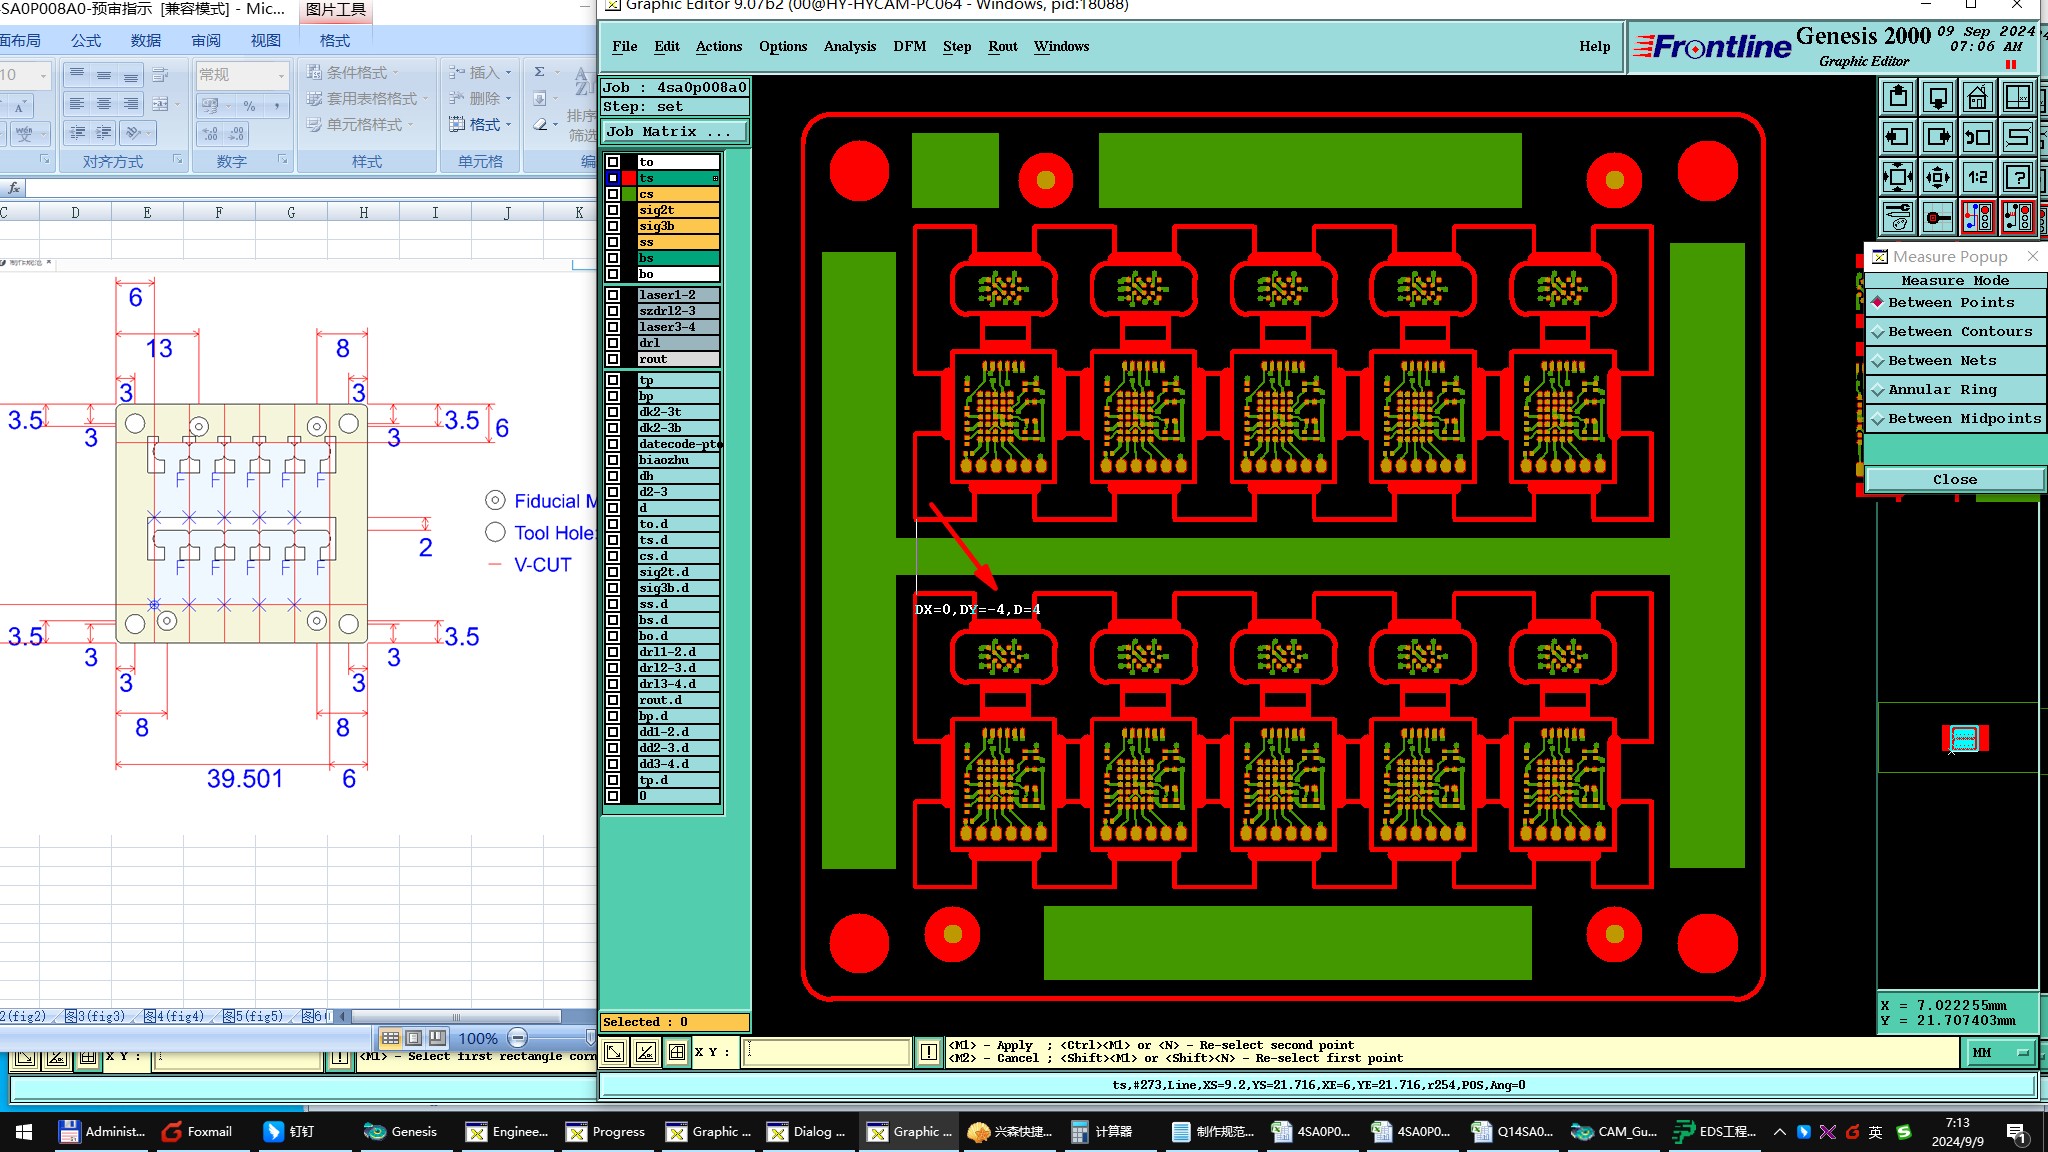Screen dimensions: 2048x1152
Task: Click the undo previous zoom icon
Action: [1977, 138]
